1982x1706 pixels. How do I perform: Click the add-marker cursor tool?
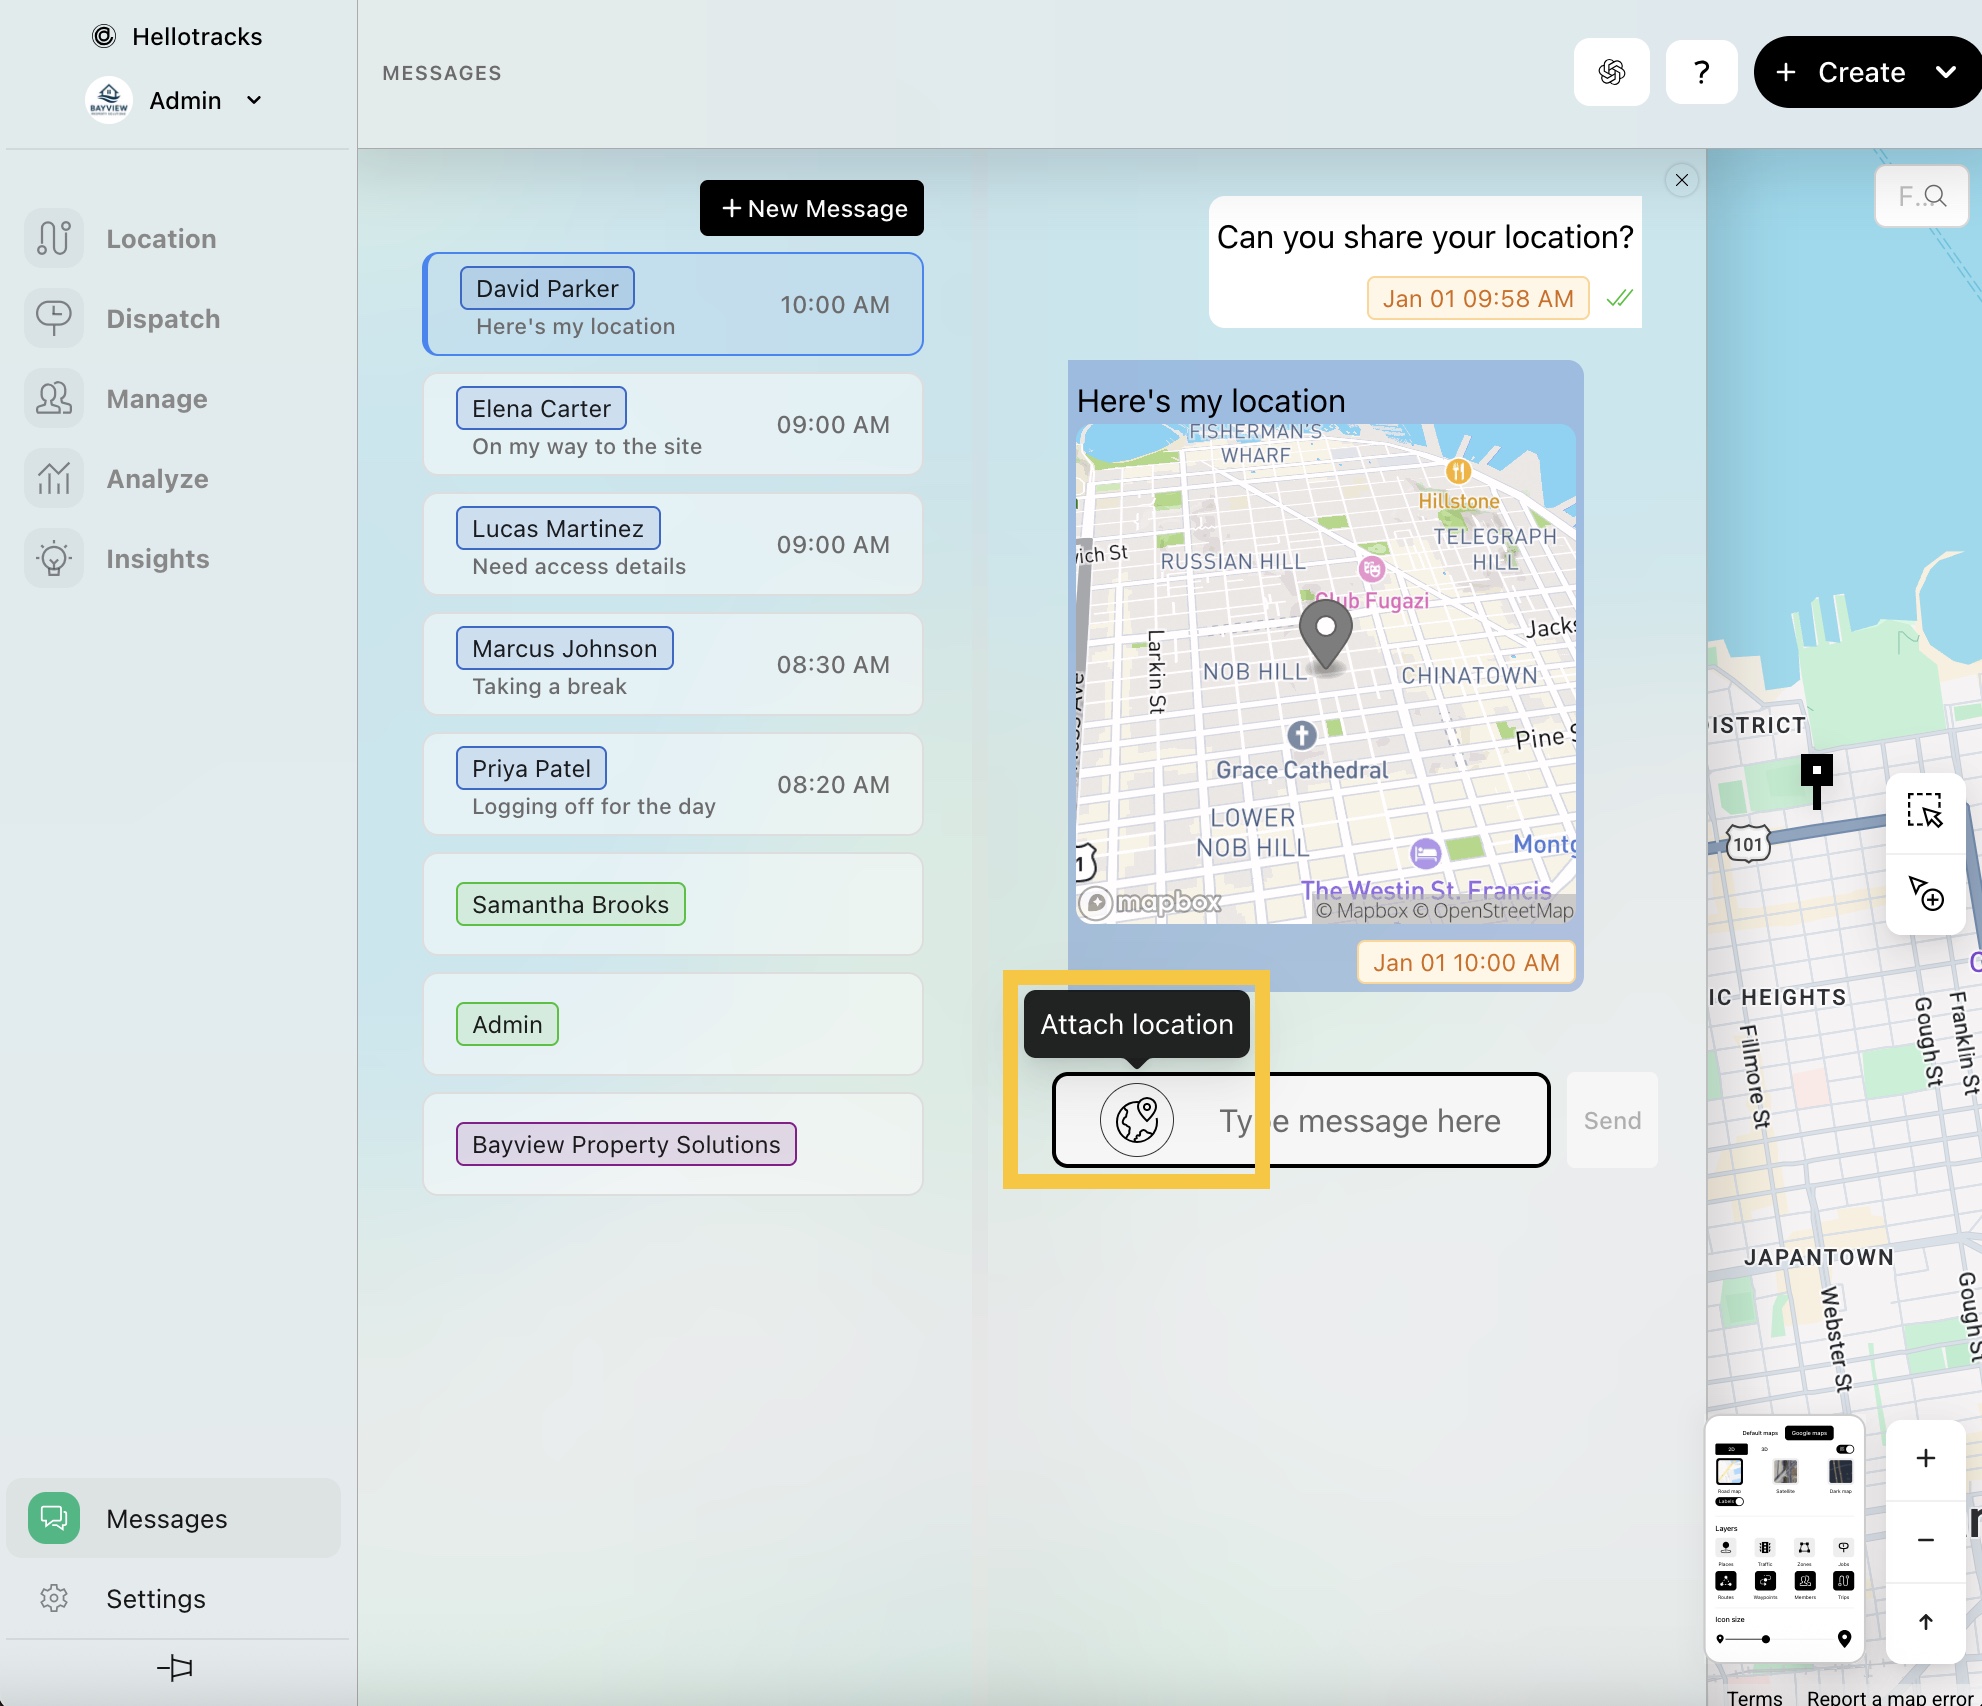tap(1924, 892)
